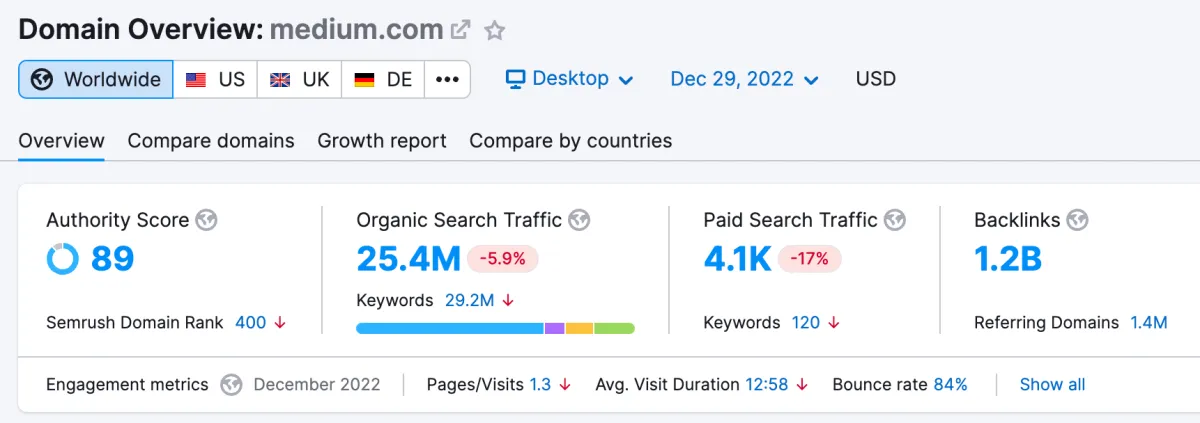Switch to the US database

click(x=215, y=79)
